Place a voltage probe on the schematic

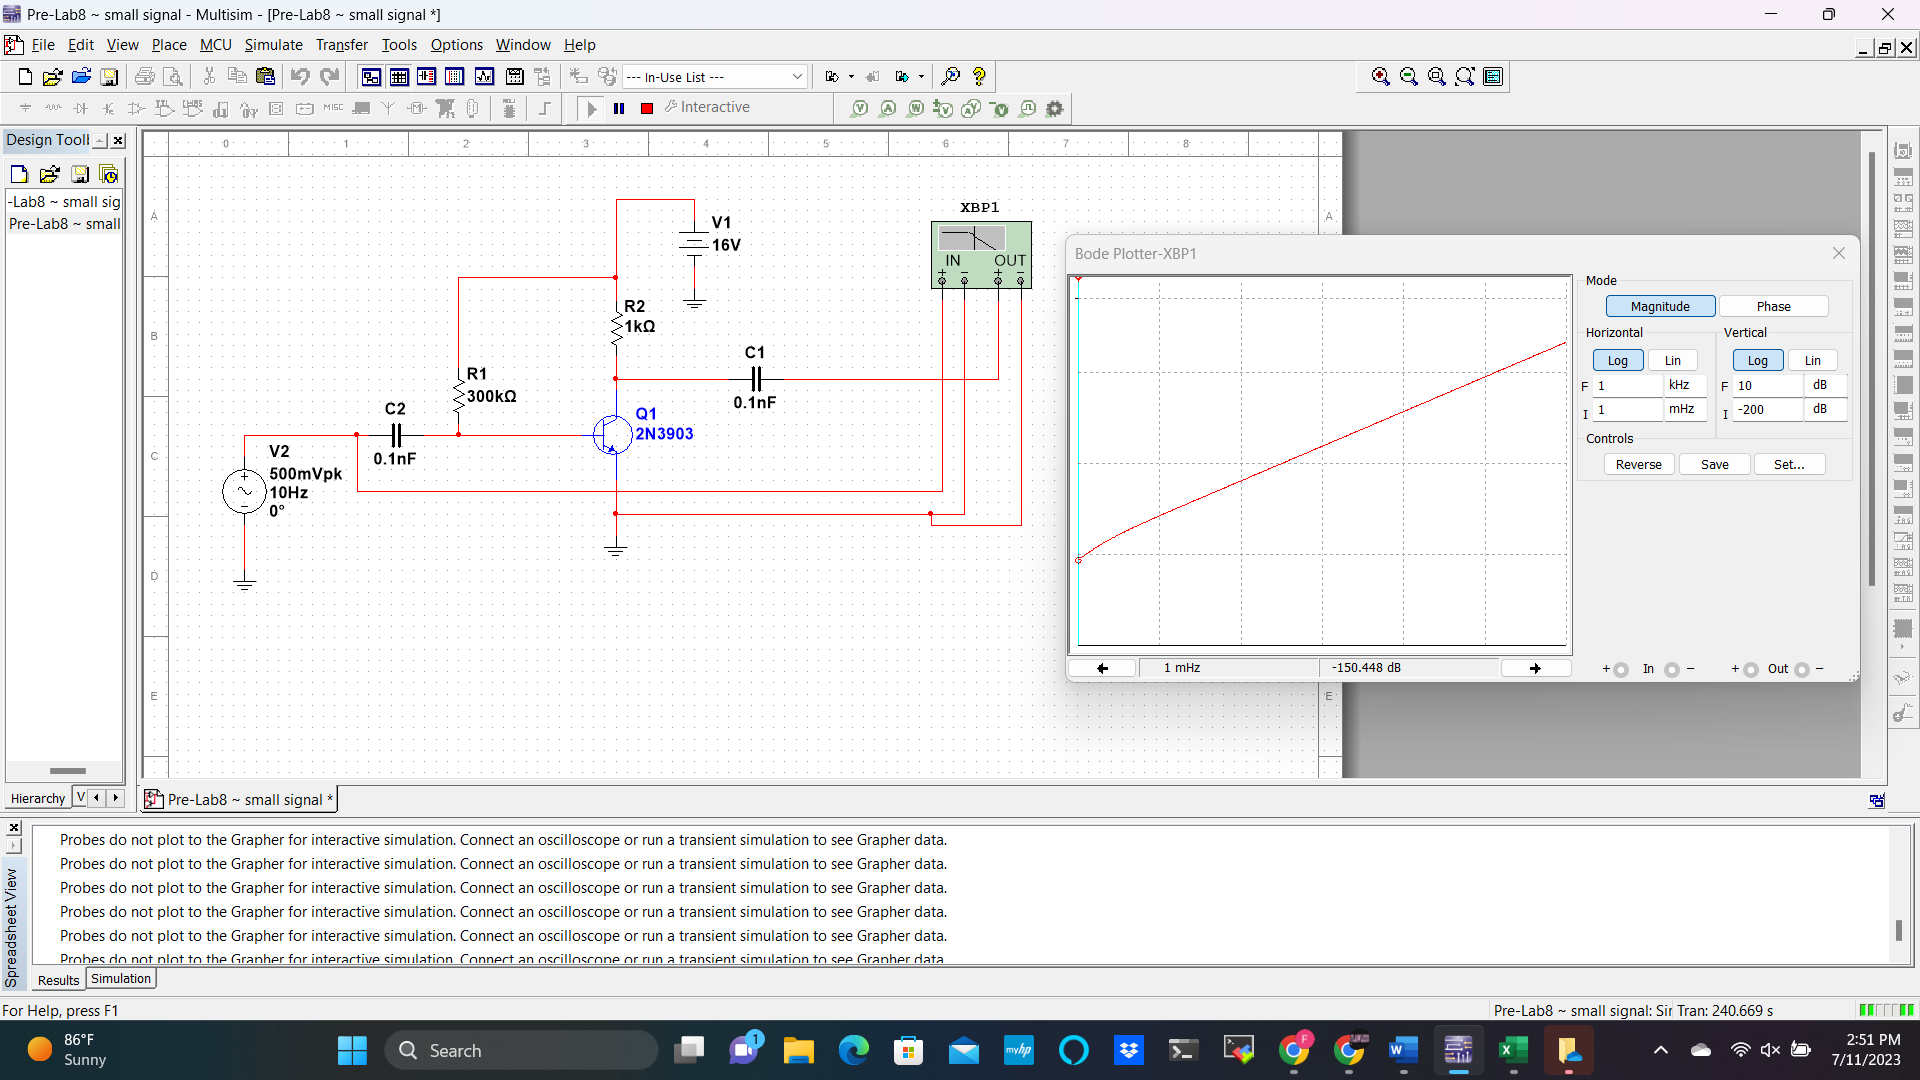pyautogui.click(x=859, y=108)
